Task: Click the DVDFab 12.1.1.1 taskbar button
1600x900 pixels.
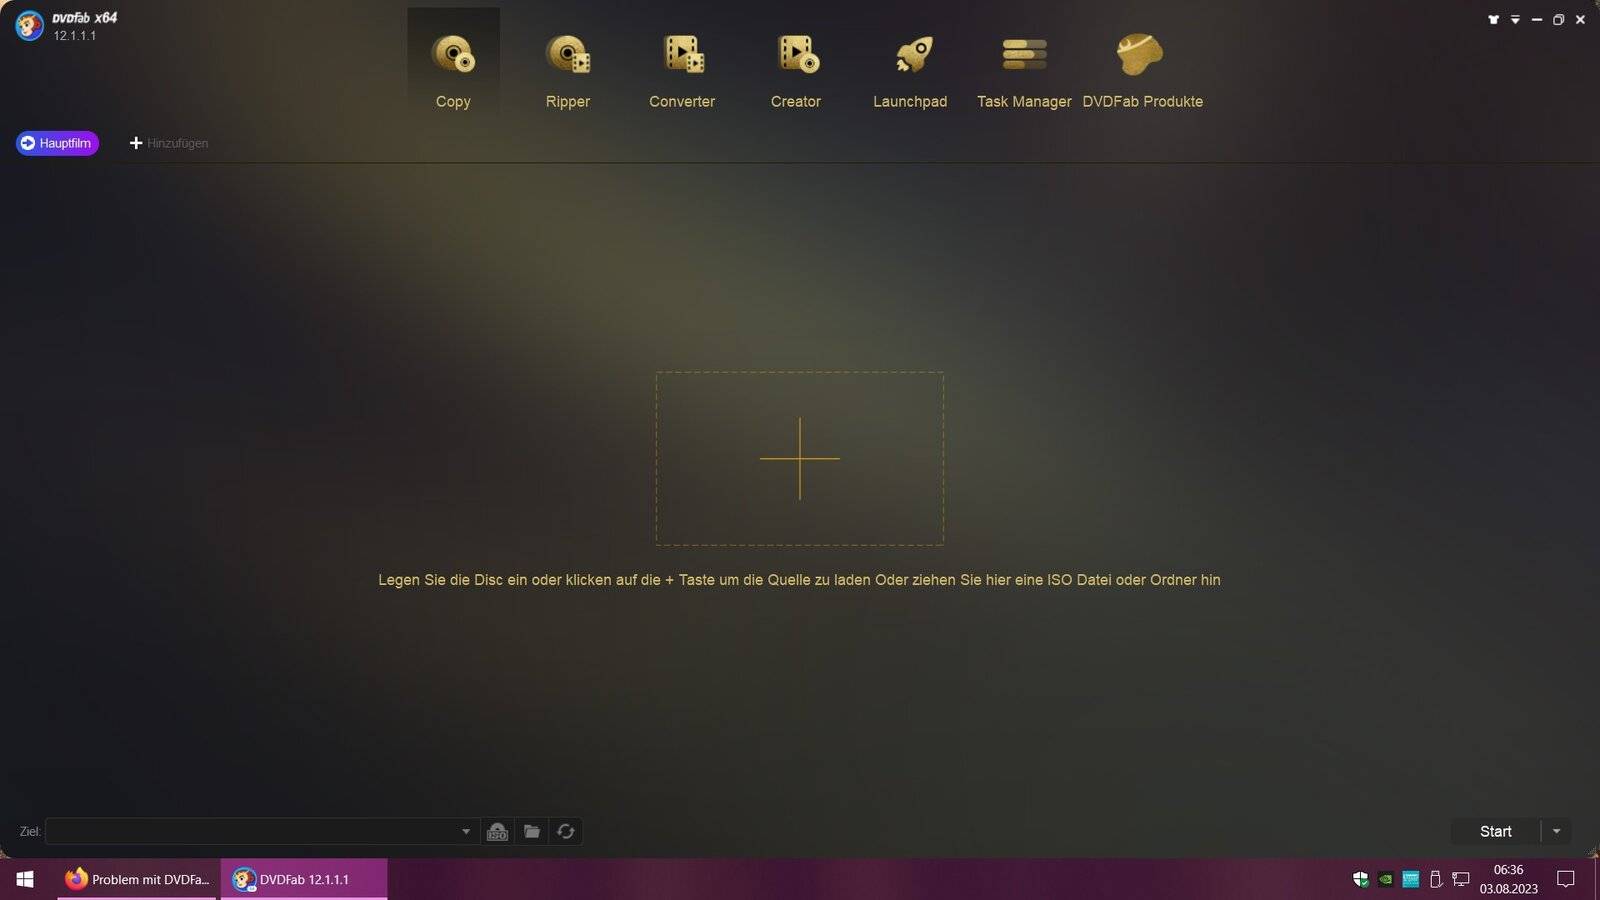Action: [303, 879]
